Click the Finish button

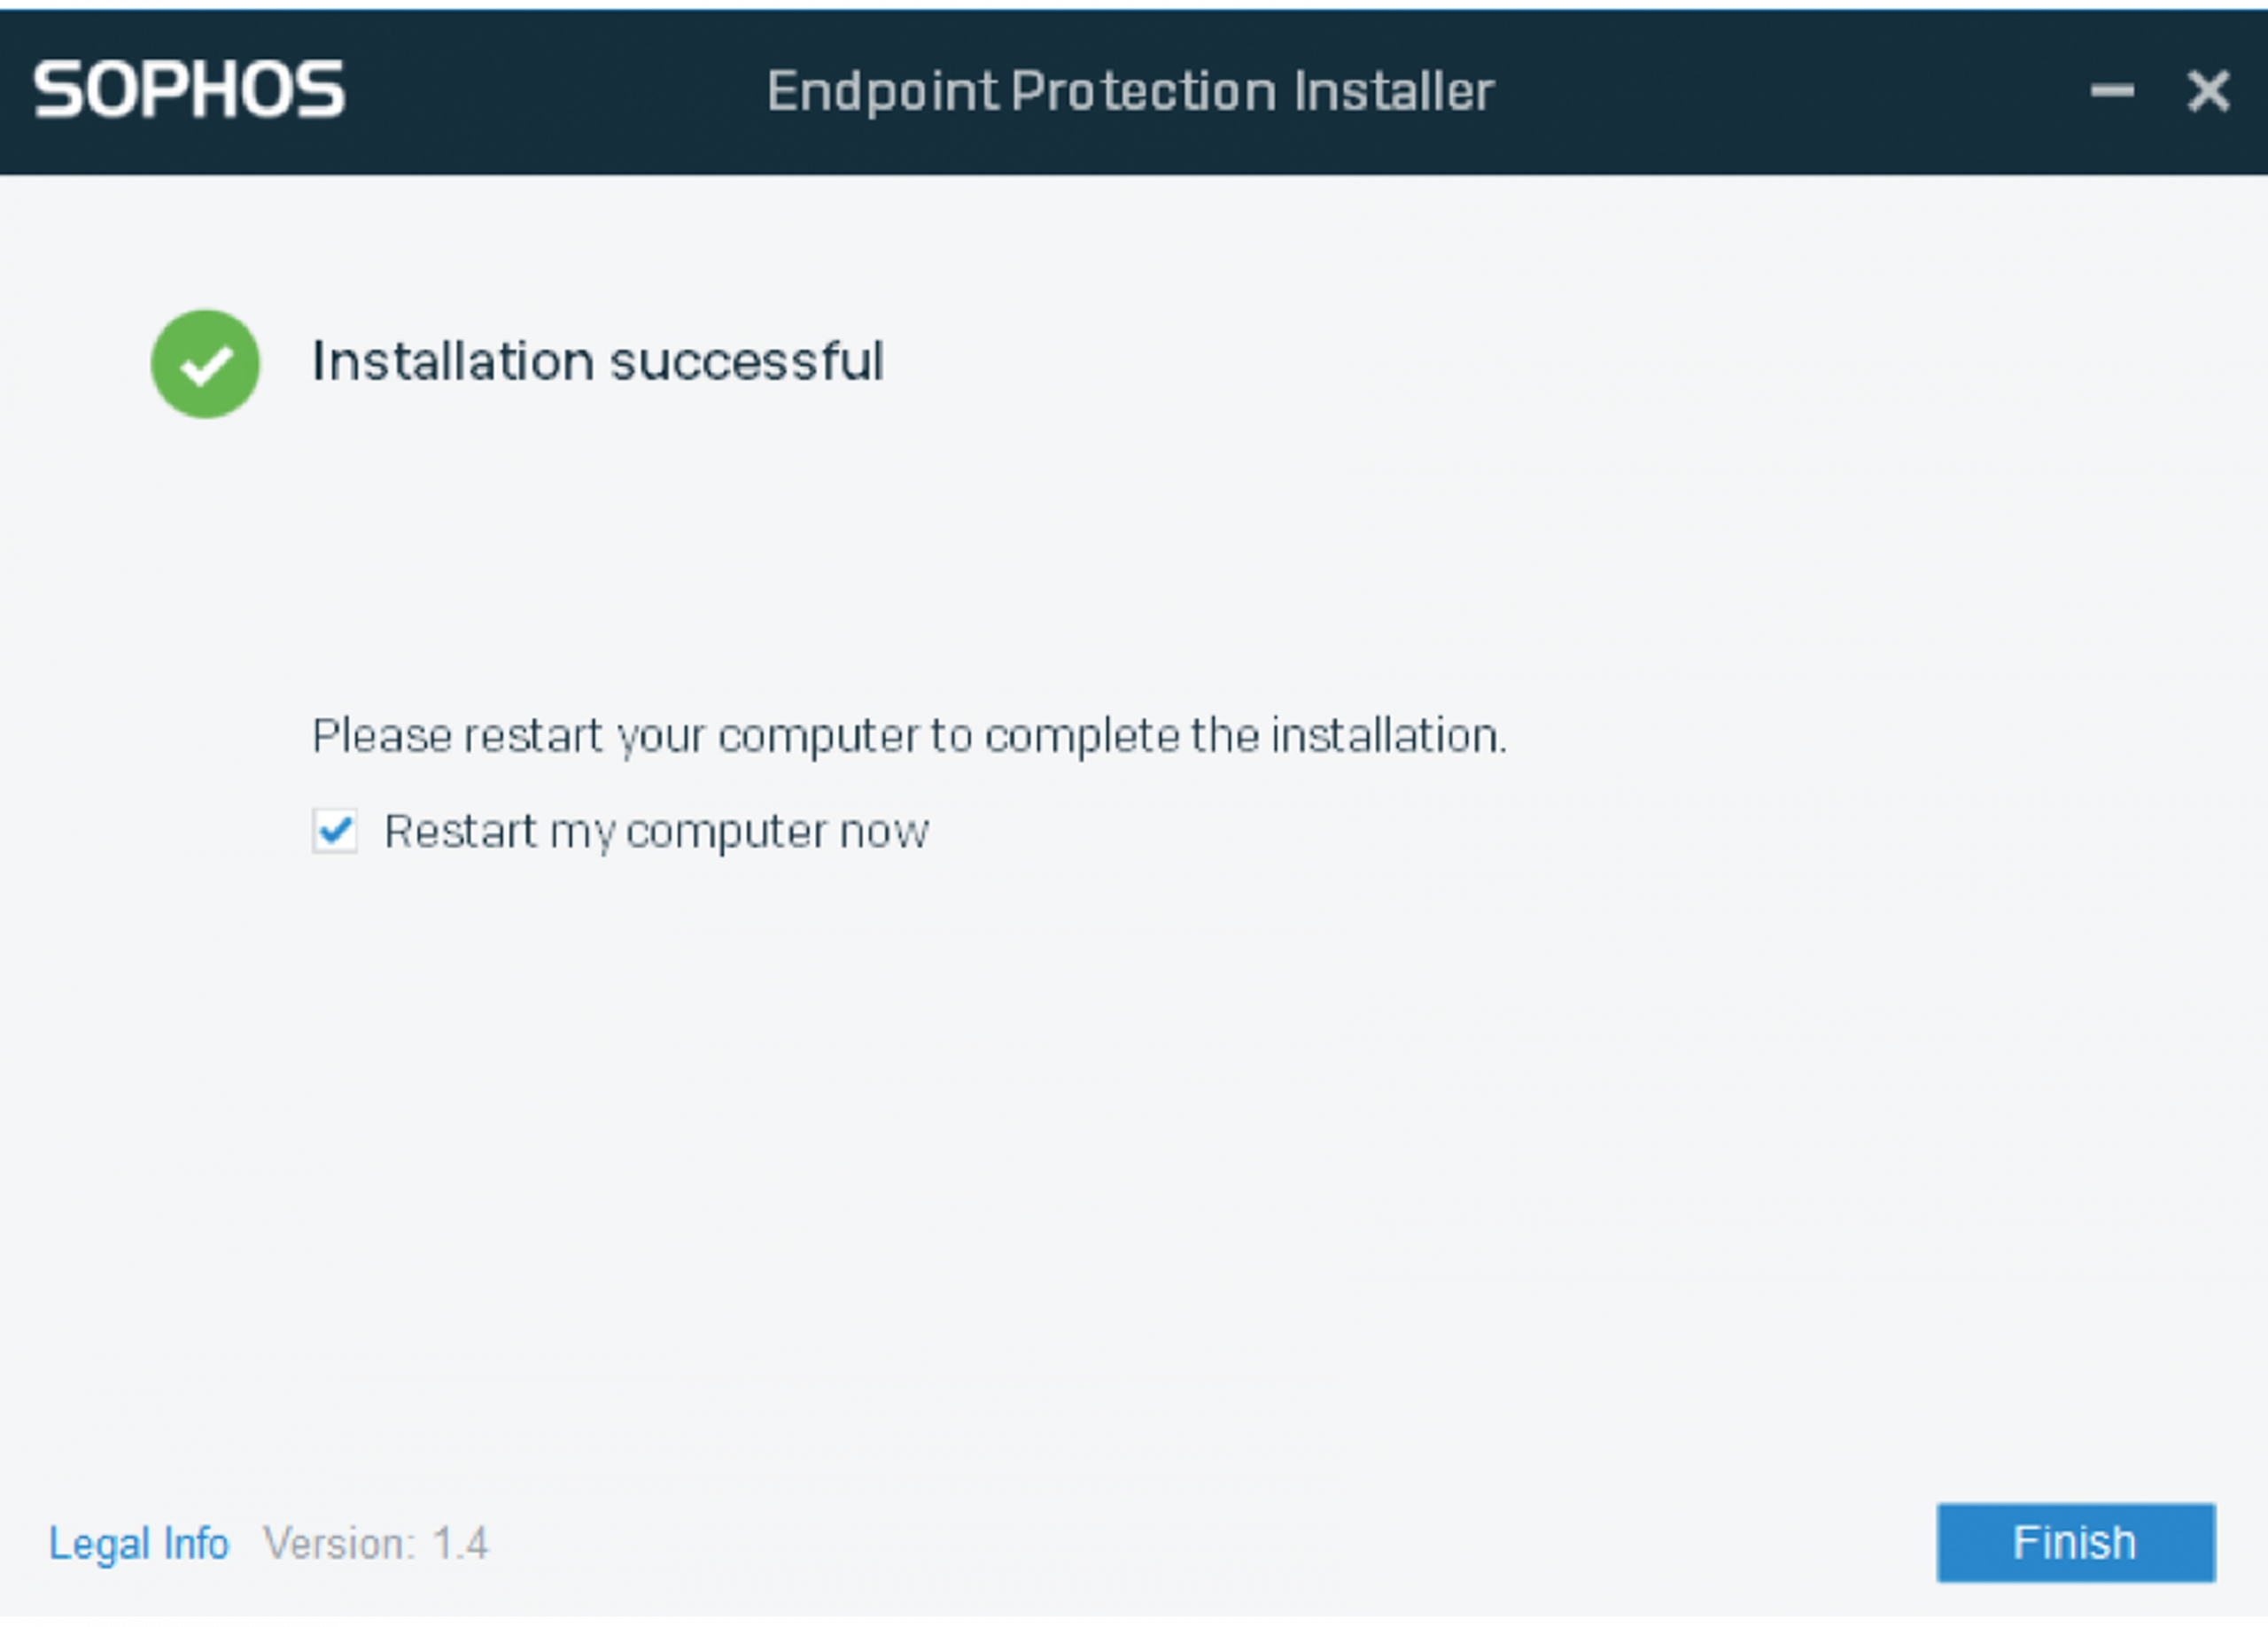click(2076, 1543)
